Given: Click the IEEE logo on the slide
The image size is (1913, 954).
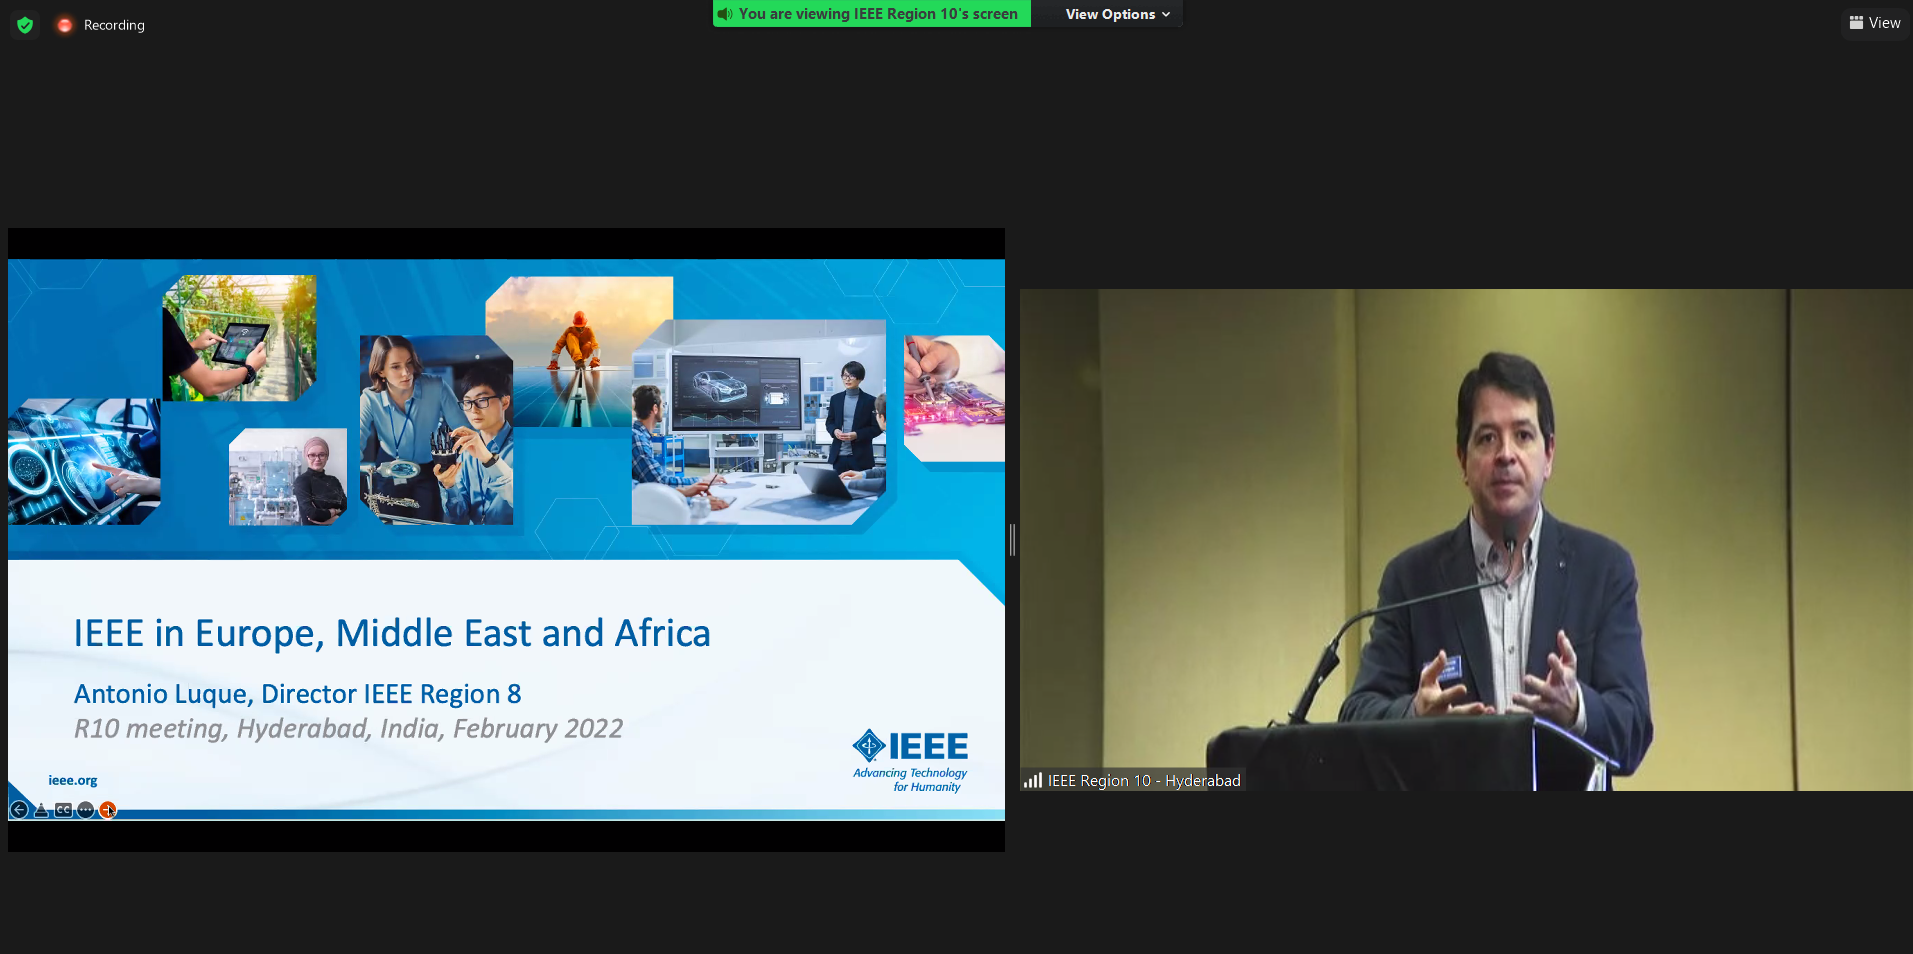Looking at the screenshot, I should pos(910,746).
